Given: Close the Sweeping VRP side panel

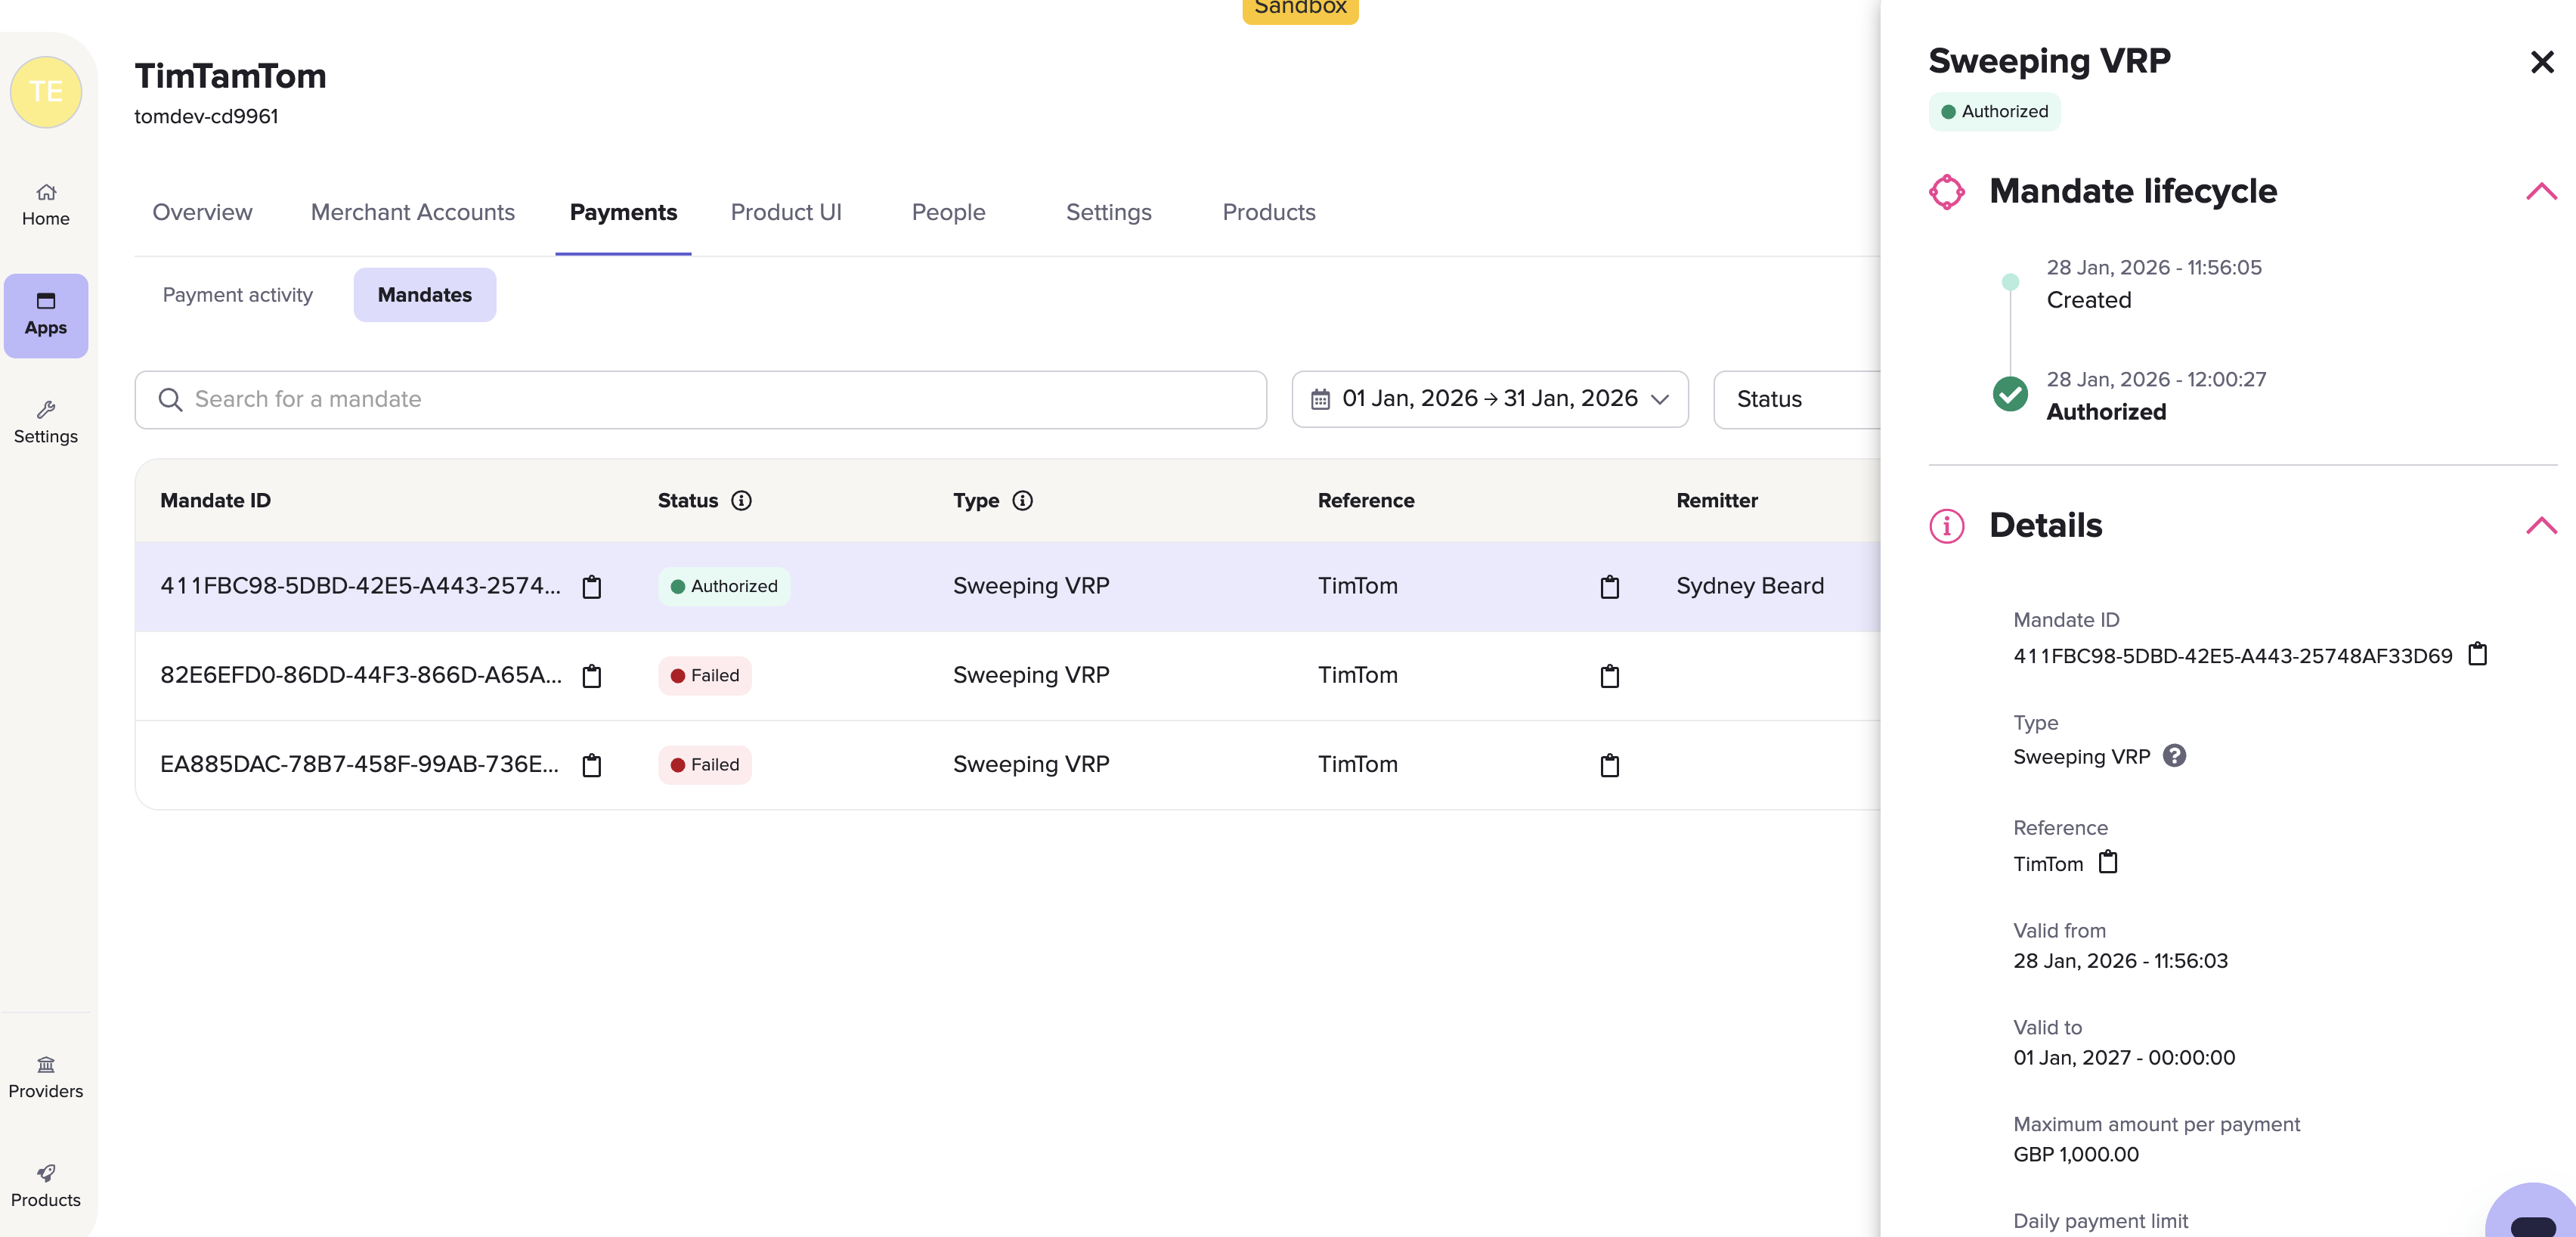Looking at the screenshot, I should click(2541, 62).
